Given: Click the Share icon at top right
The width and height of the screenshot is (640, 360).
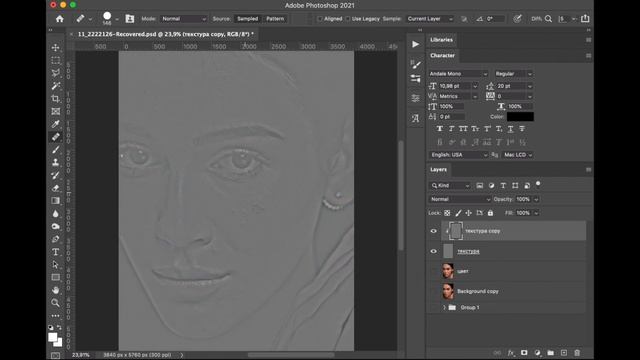Looking at the screenshot, I should pyautogui.click(x=585, y=18).
